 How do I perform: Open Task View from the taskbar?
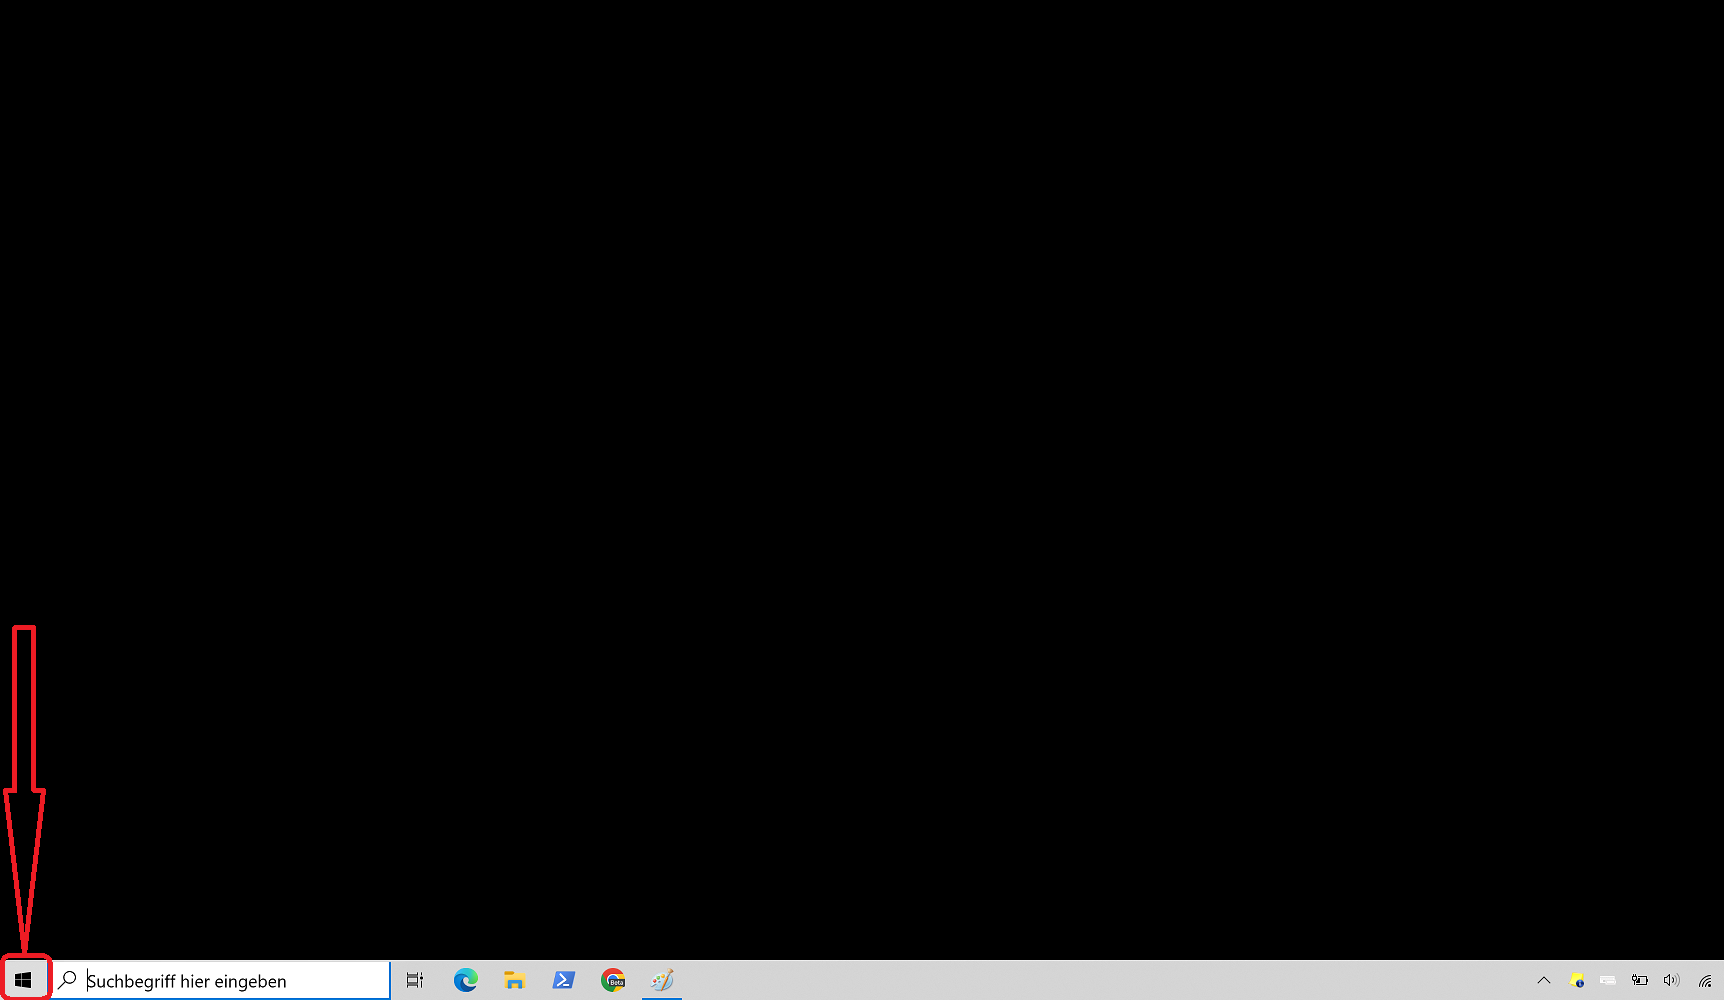(415, 980)
